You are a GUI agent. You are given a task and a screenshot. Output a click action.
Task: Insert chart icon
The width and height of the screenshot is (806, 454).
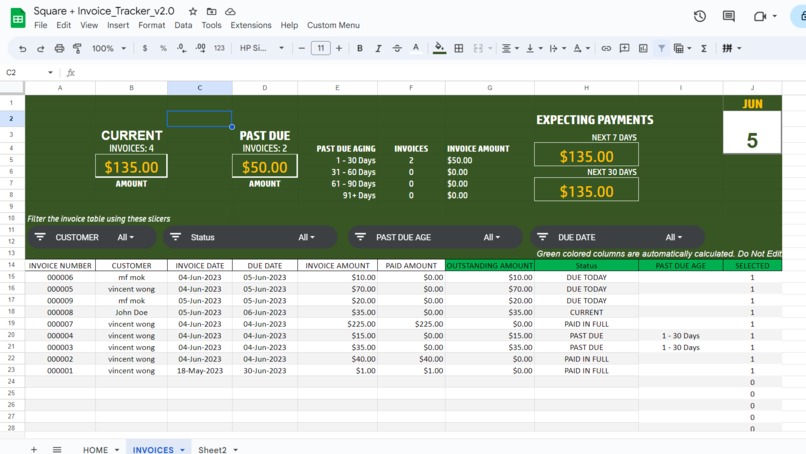tap(643, 48)
